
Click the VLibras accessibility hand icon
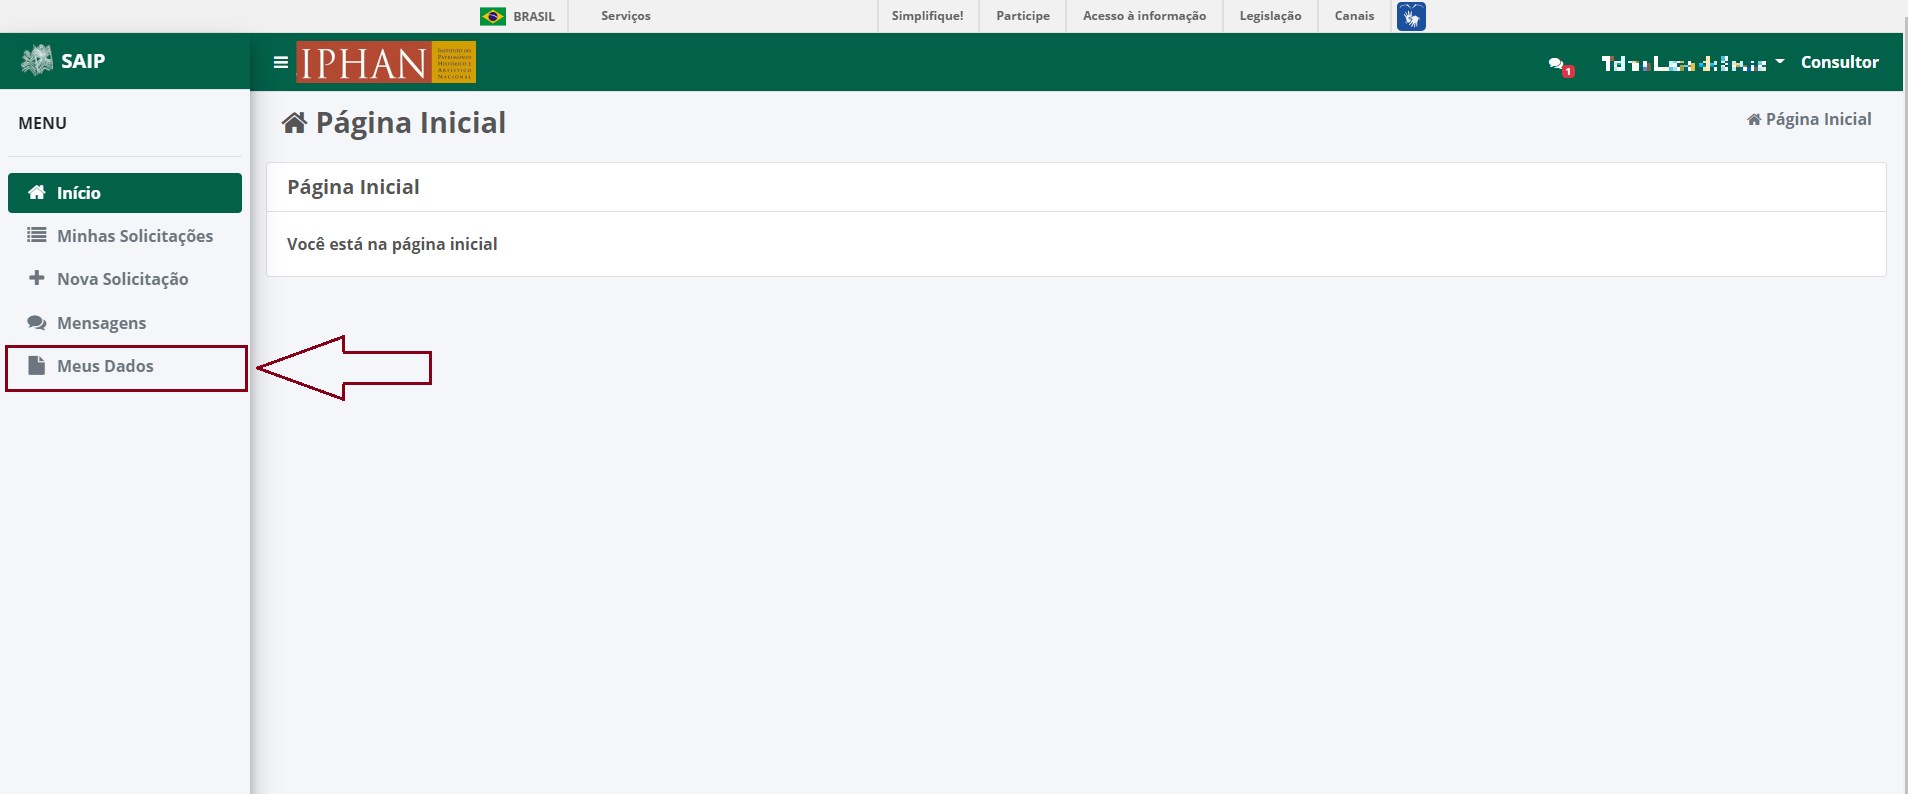tap(1411, 16)
